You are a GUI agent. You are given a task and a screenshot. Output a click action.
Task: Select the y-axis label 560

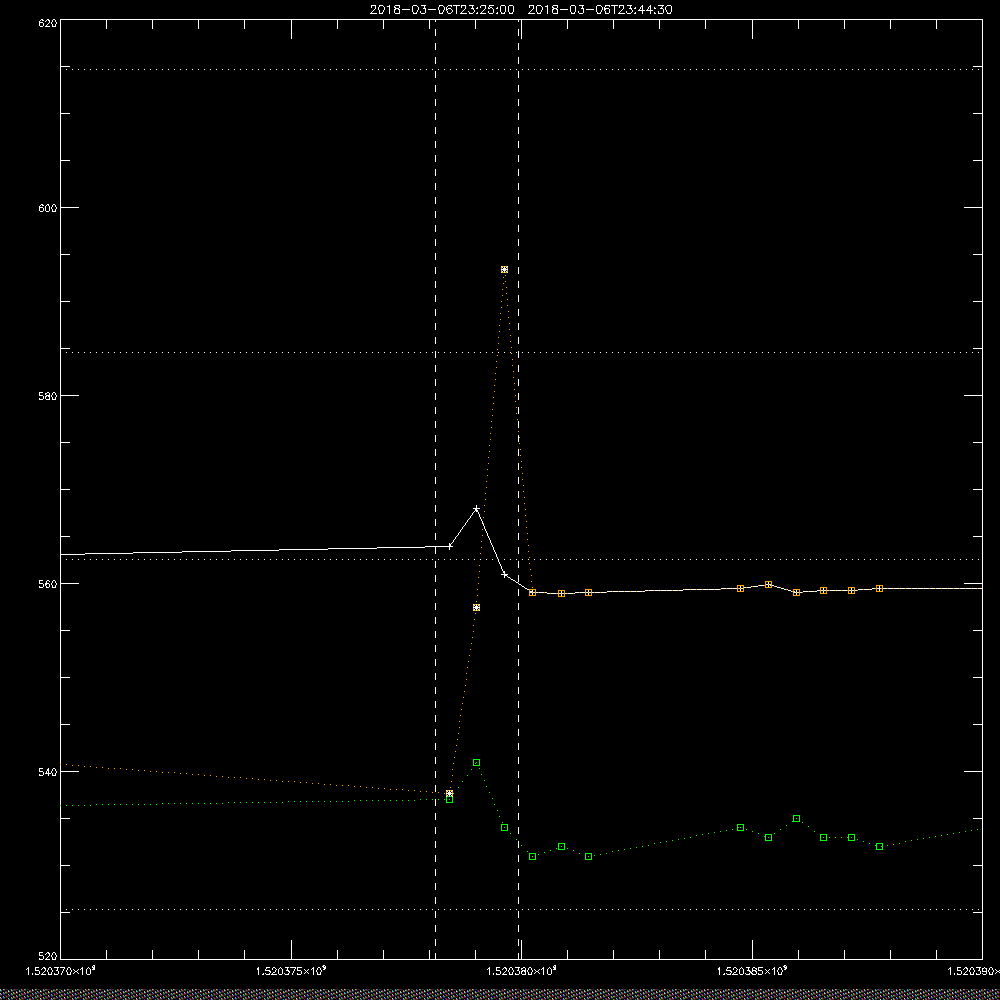(48, 584)
